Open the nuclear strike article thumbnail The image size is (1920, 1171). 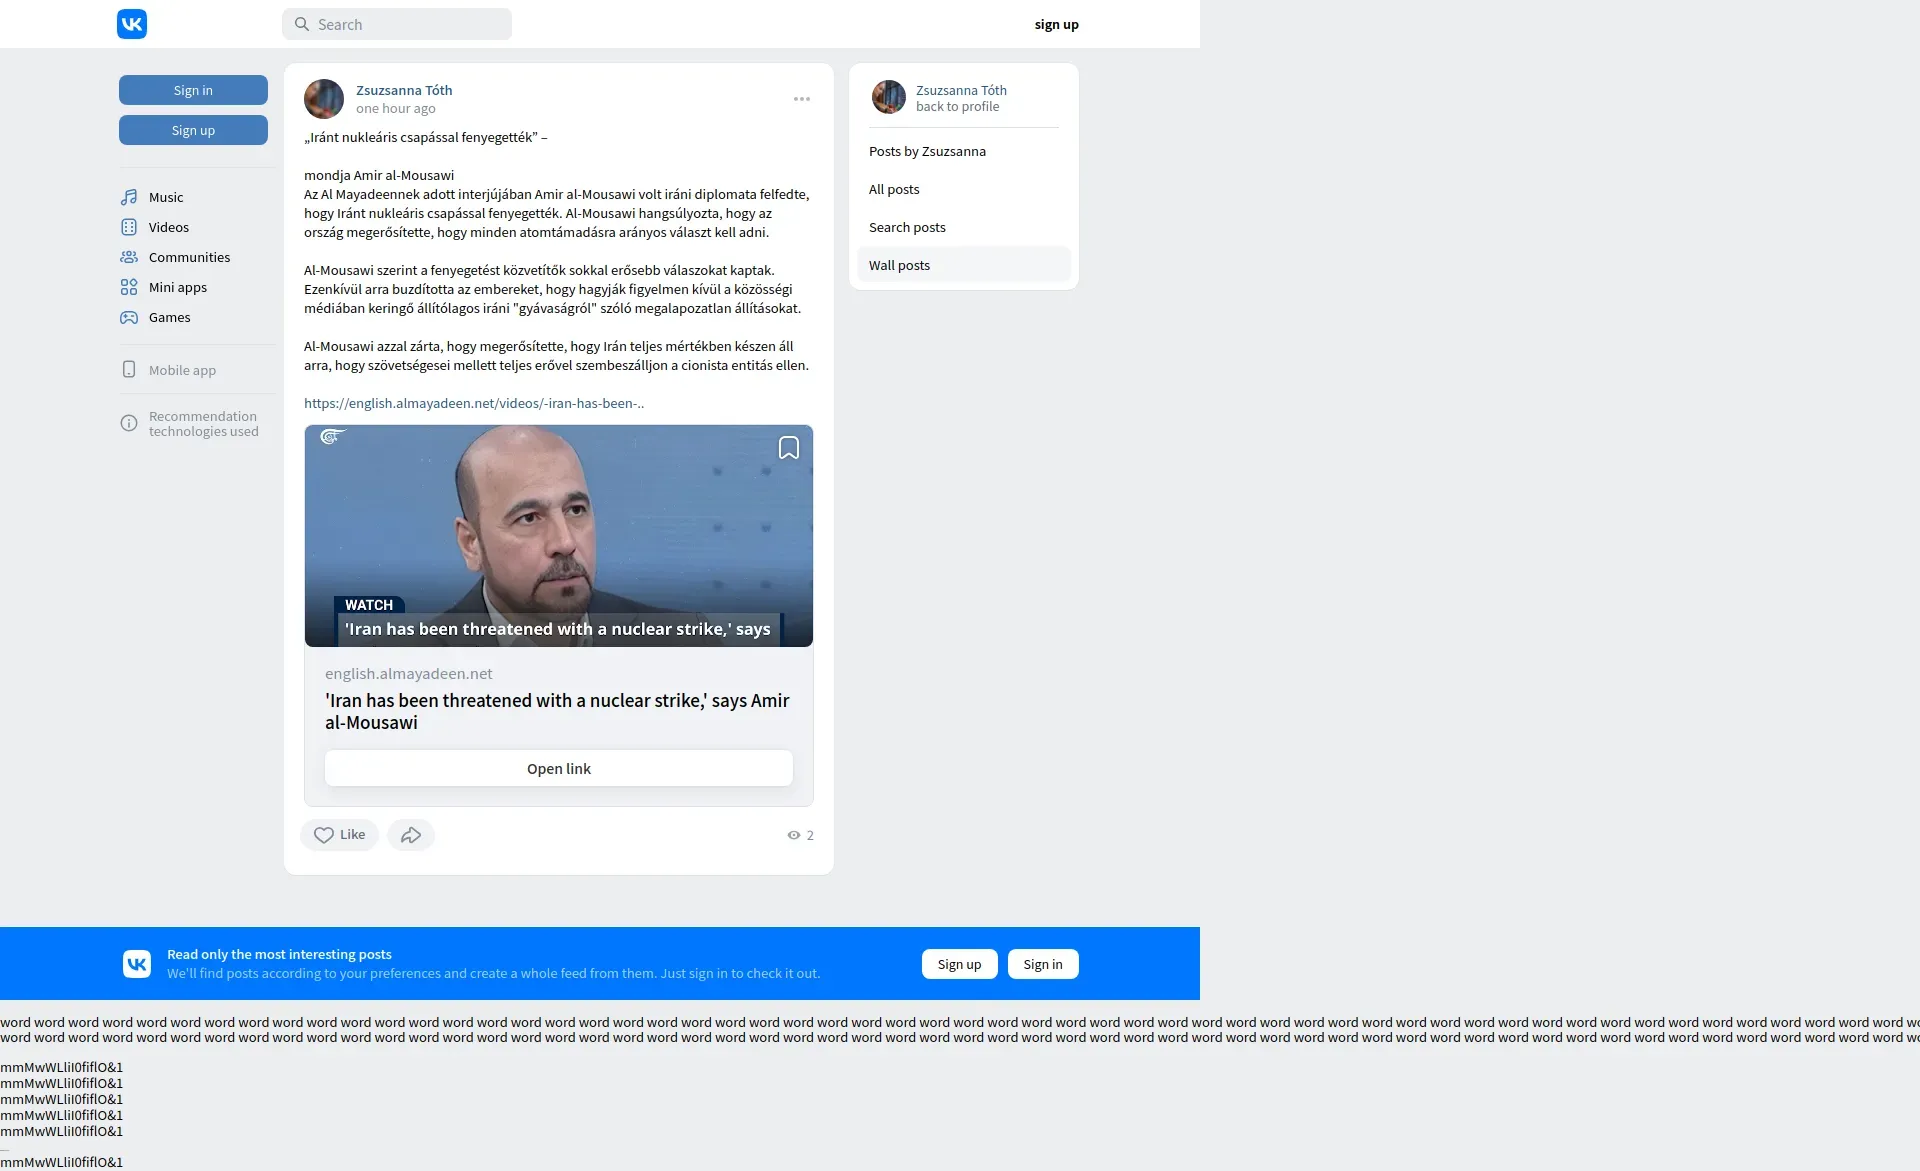[558, 536]
